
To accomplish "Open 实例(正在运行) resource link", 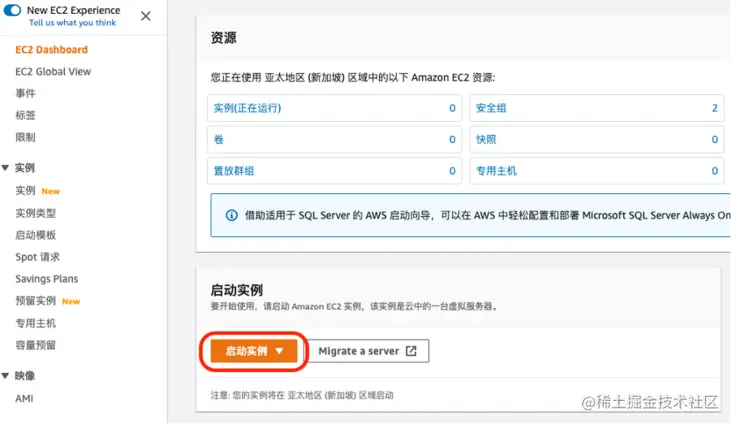I will tap(247, 108).
